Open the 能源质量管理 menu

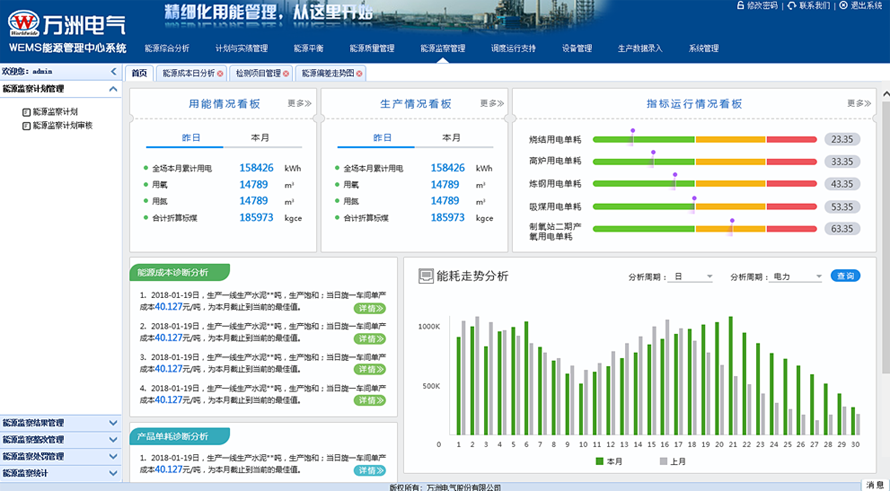point(372,48)
